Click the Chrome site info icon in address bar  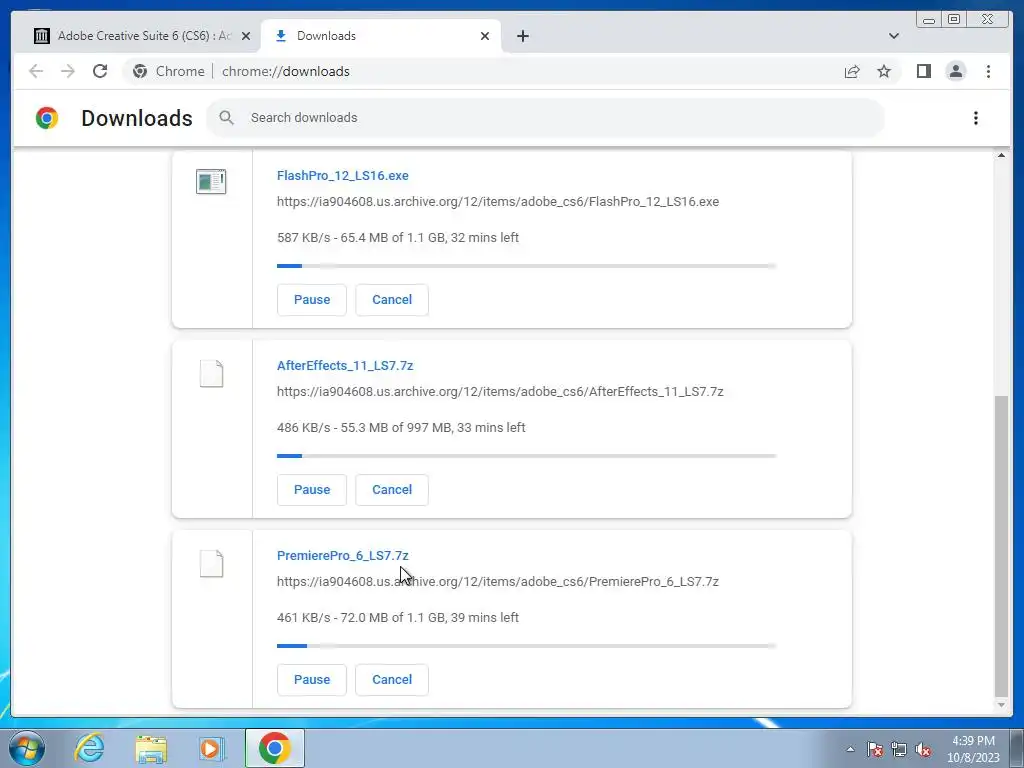[x=140, y=71]
